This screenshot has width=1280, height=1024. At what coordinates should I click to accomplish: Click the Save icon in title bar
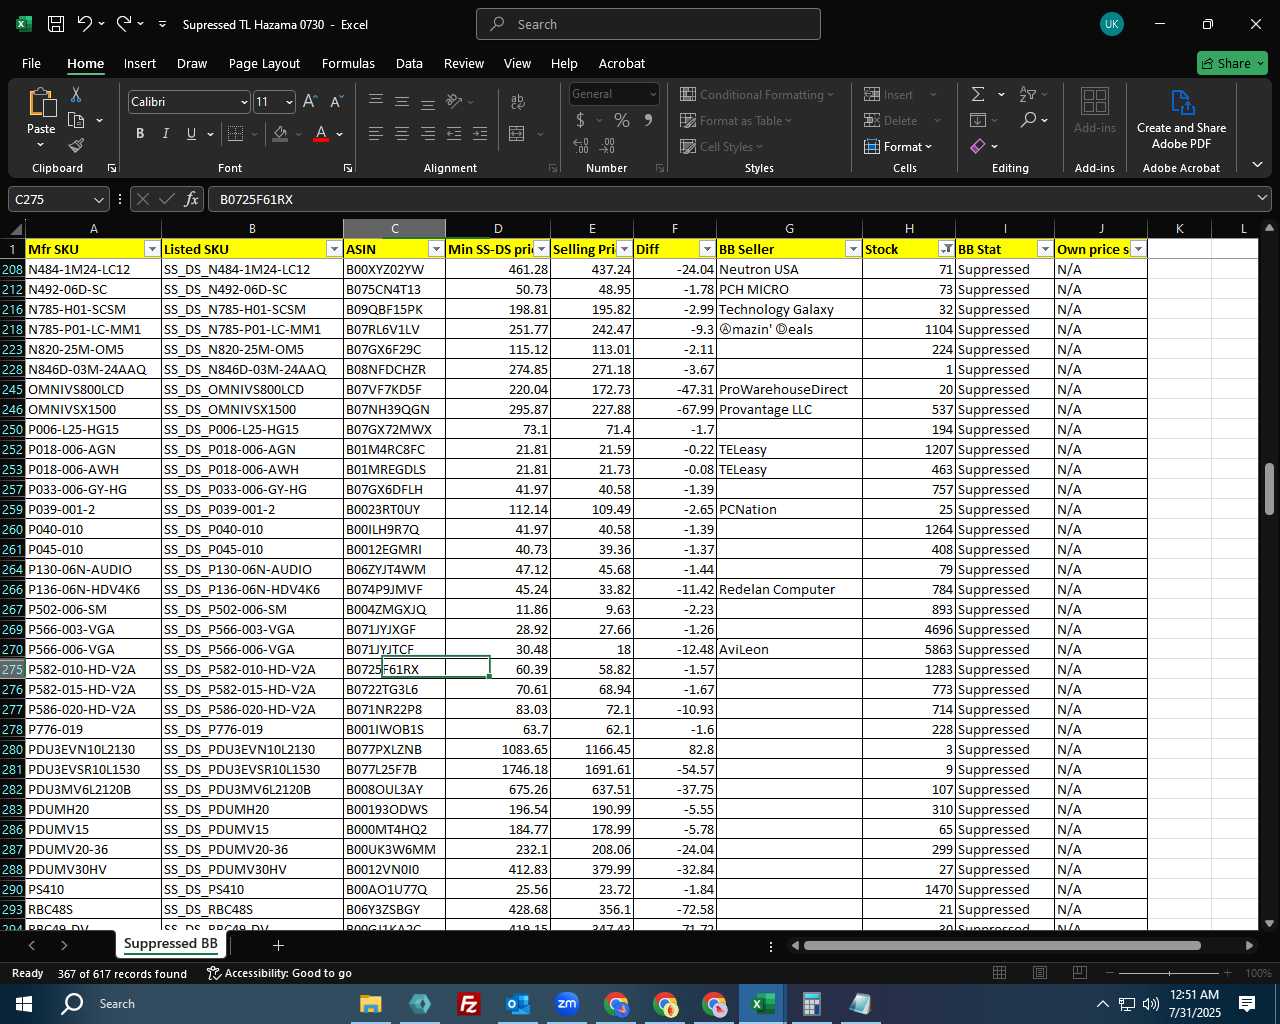[x=56, y=24]
